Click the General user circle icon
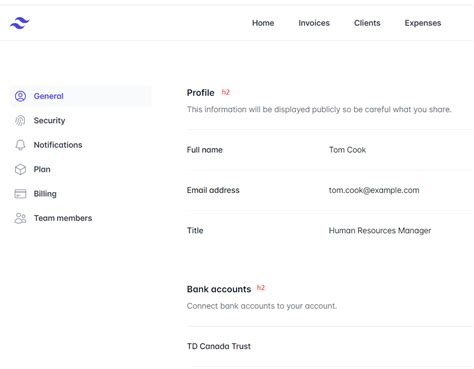 [20, 96]
